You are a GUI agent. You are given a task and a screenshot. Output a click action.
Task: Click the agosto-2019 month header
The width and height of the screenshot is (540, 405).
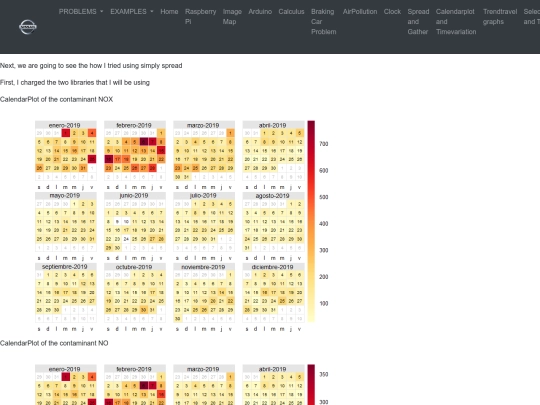(273, 196)
